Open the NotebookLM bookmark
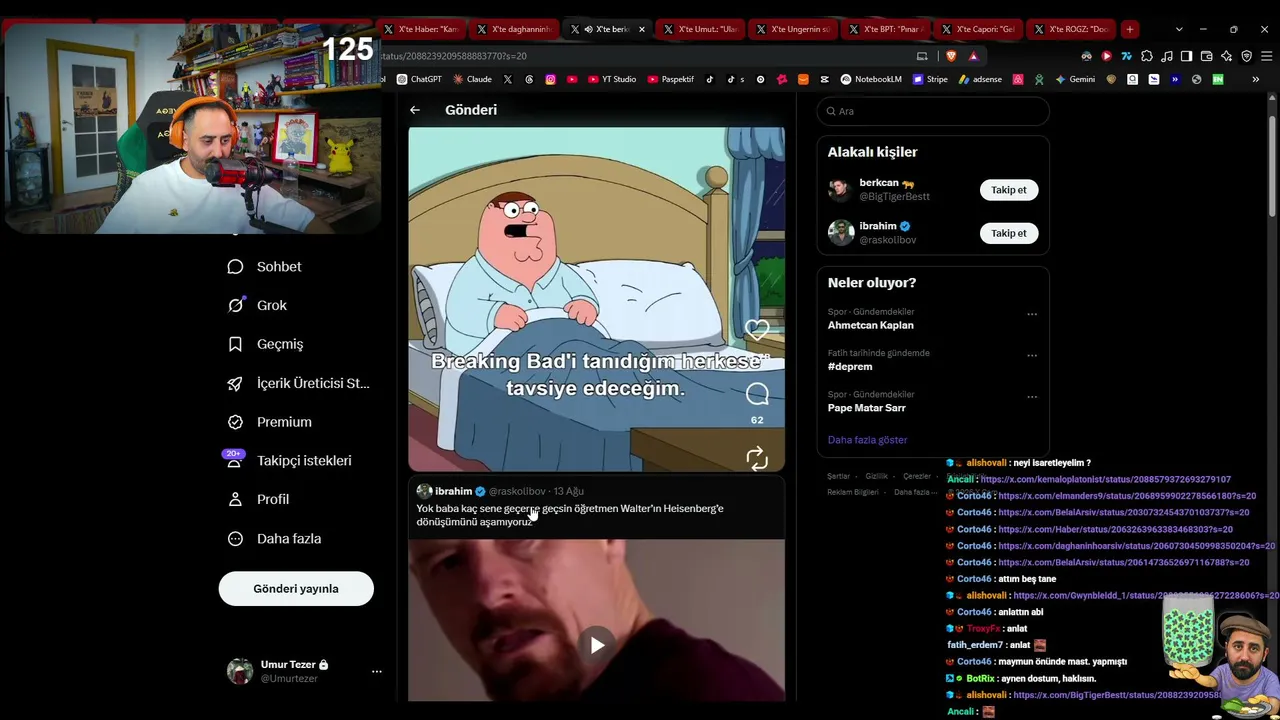Image resolution: width=1280 pixels, height=720 pixels. coord(870,79)
